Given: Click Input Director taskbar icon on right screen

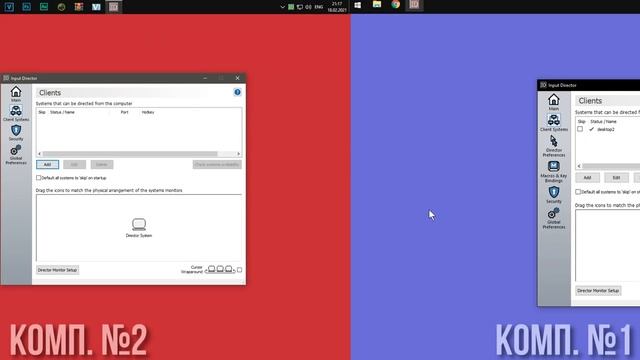Looking at the screenshot, I should tap(414, 5).
